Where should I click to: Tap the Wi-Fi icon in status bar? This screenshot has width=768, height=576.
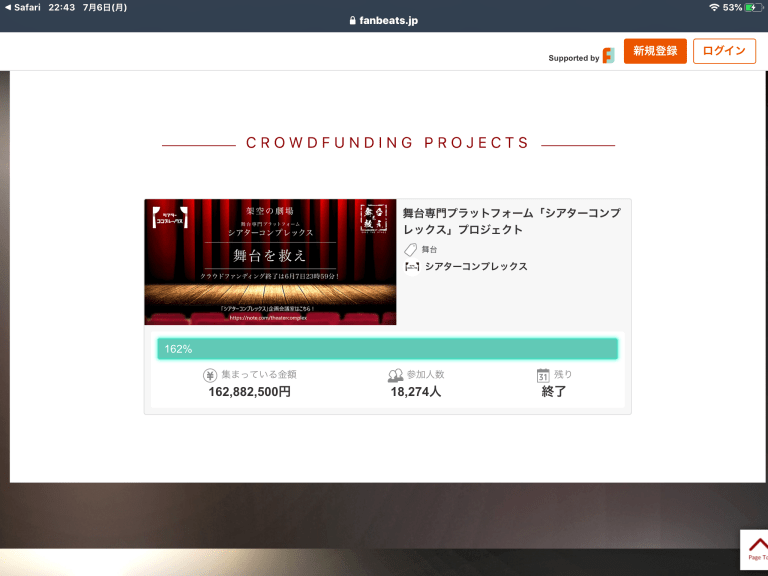[x=713, y=7]
